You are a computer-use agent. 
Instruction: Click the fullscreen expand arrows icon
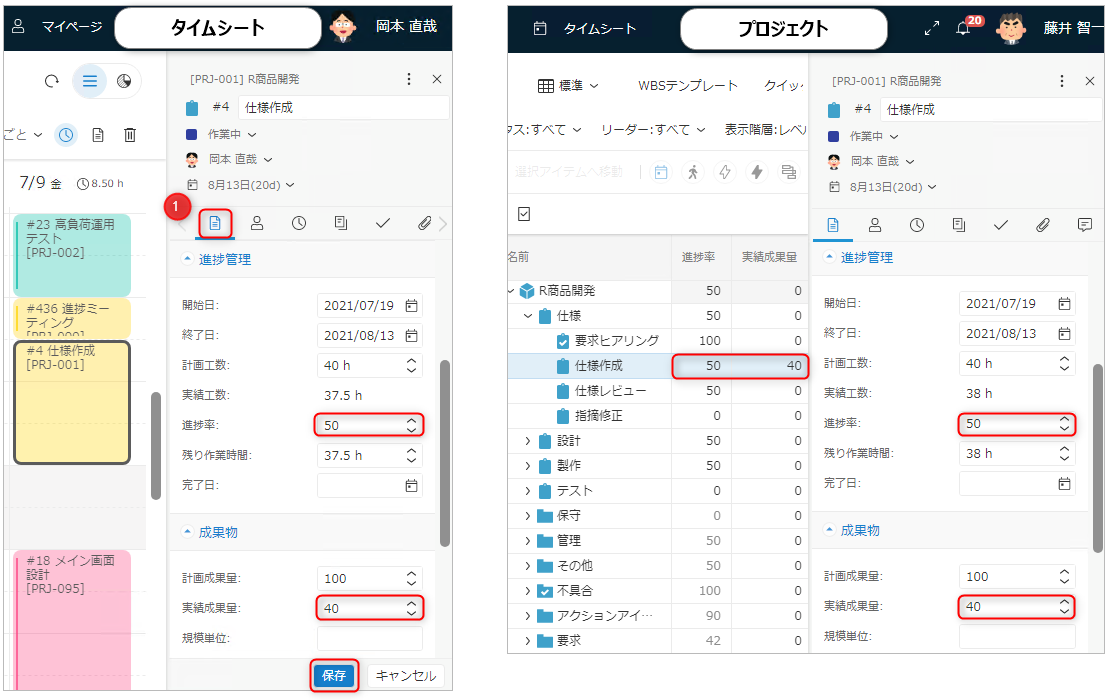pyautogui.click(x=932, y=28)
